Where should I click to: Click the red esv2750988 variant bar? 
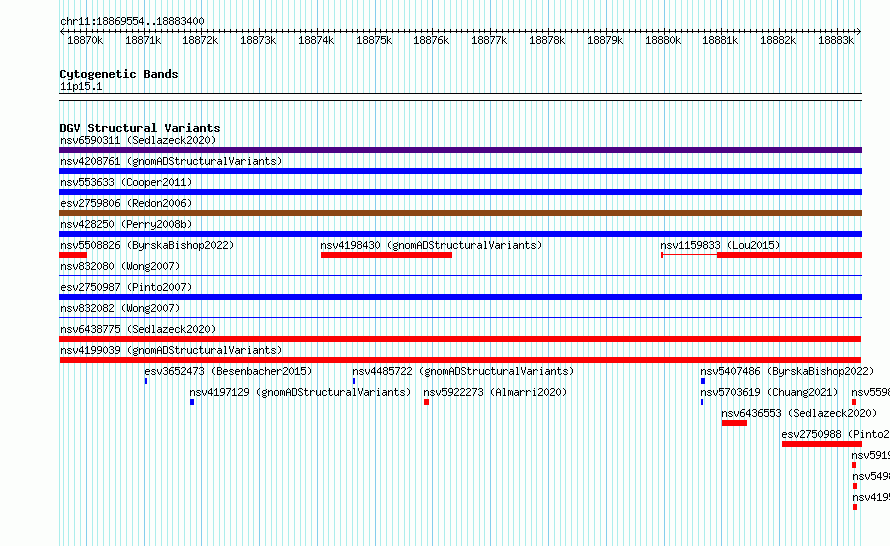(x=821, y=444)
